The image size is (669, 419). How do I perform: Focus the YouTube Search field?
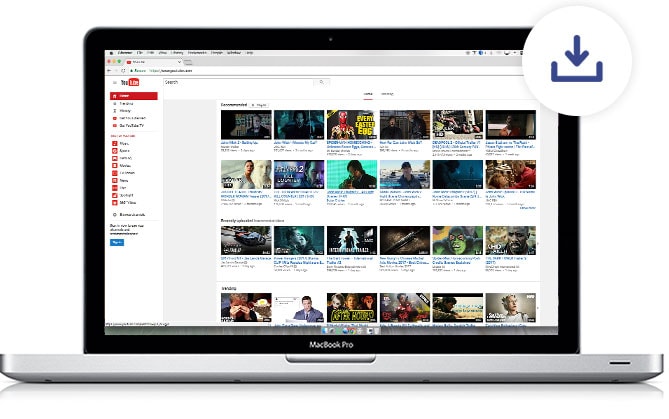point(239,82)
